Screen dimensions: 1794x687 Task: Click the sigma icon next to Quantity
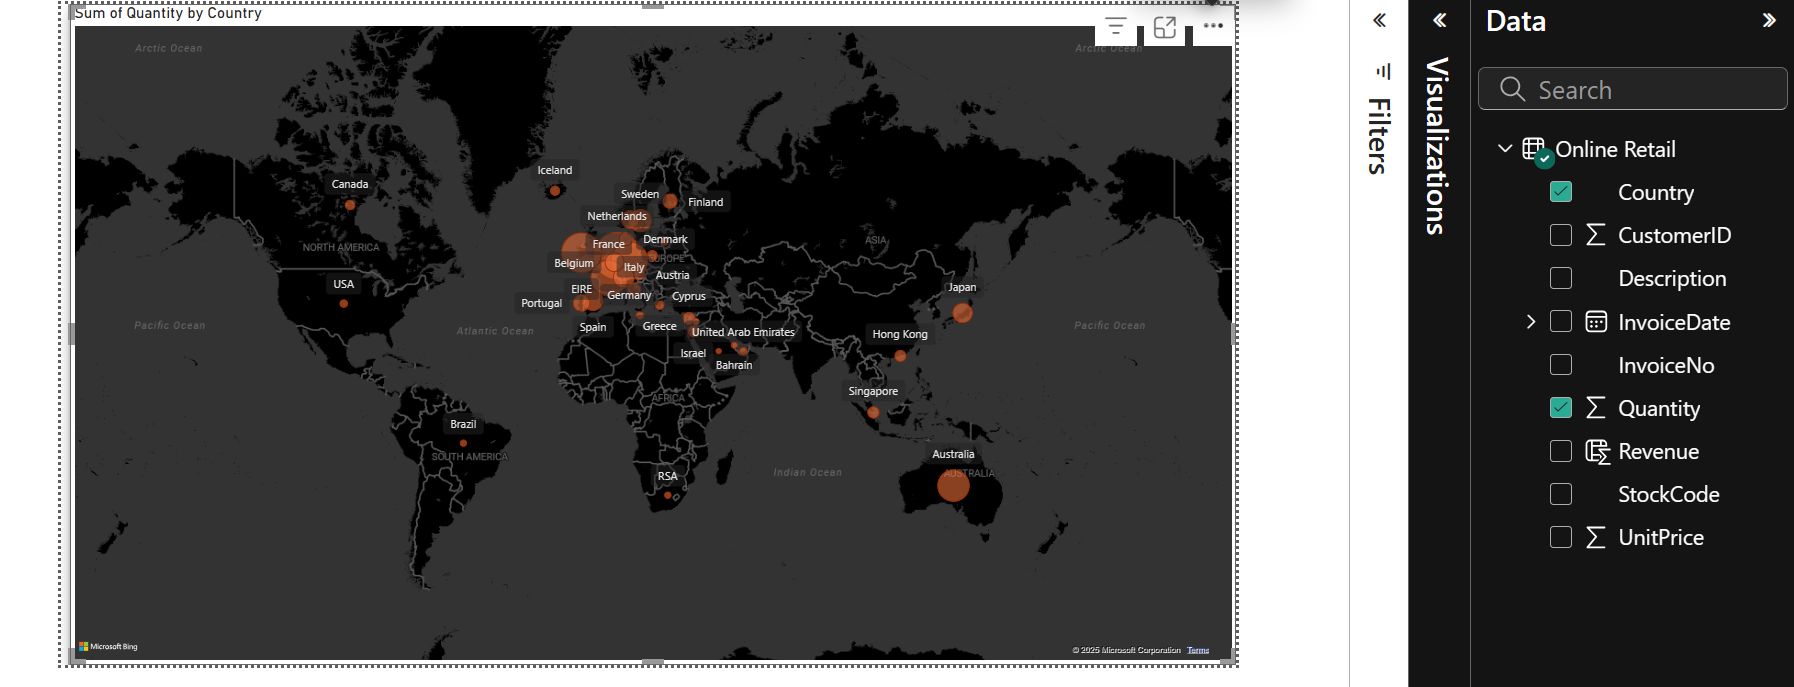(1596, 408)
